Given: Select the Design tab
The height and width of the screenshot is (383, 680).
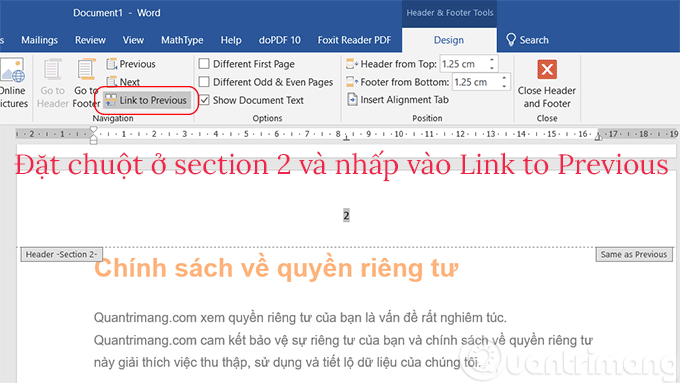Looking at the screenshot, I should 449,40.
